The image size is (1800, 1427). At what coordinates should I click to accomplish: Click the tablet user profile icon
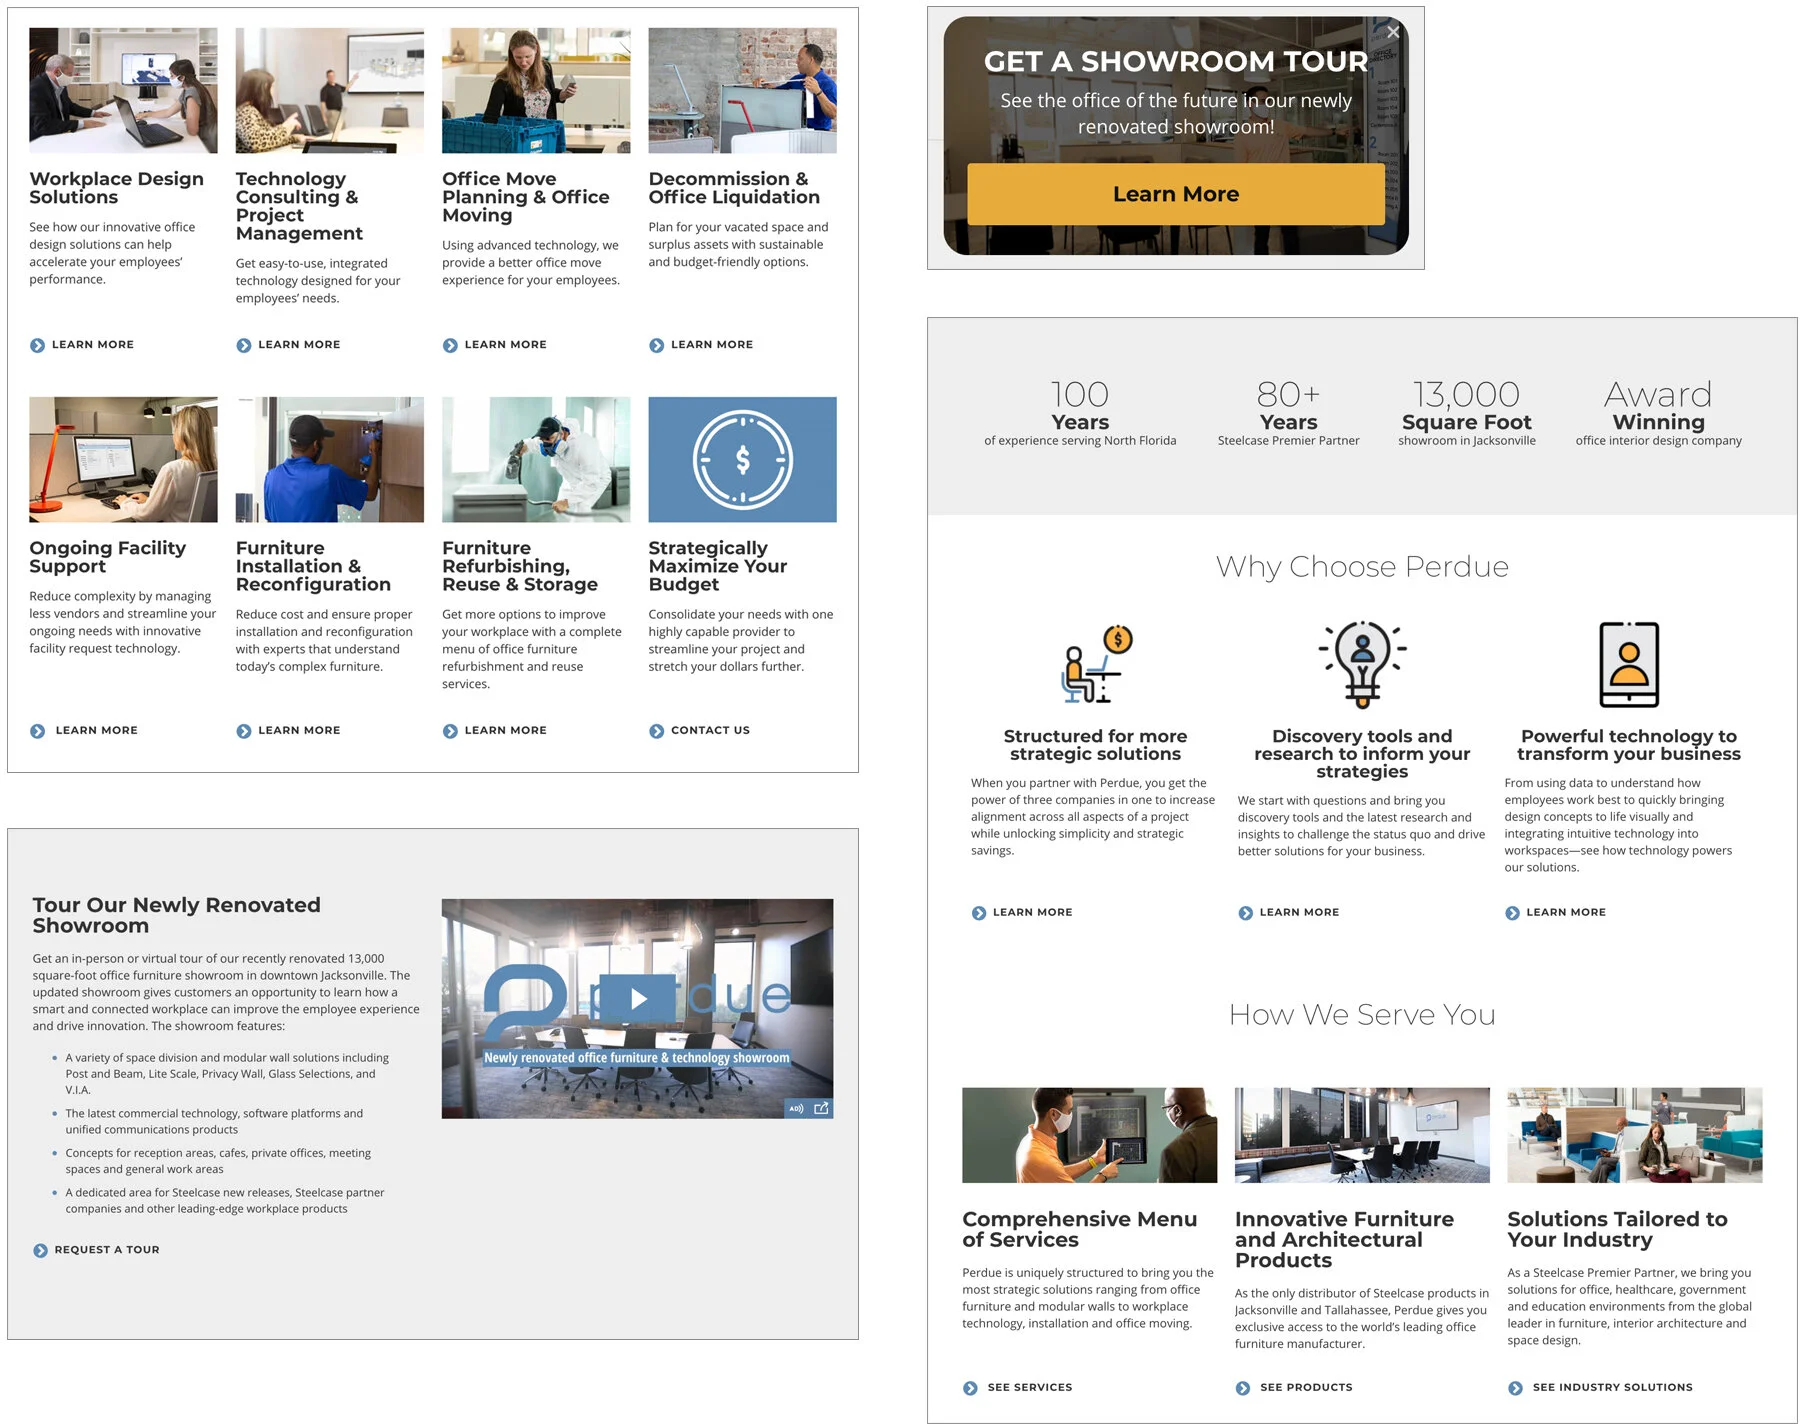(1629, 664)
